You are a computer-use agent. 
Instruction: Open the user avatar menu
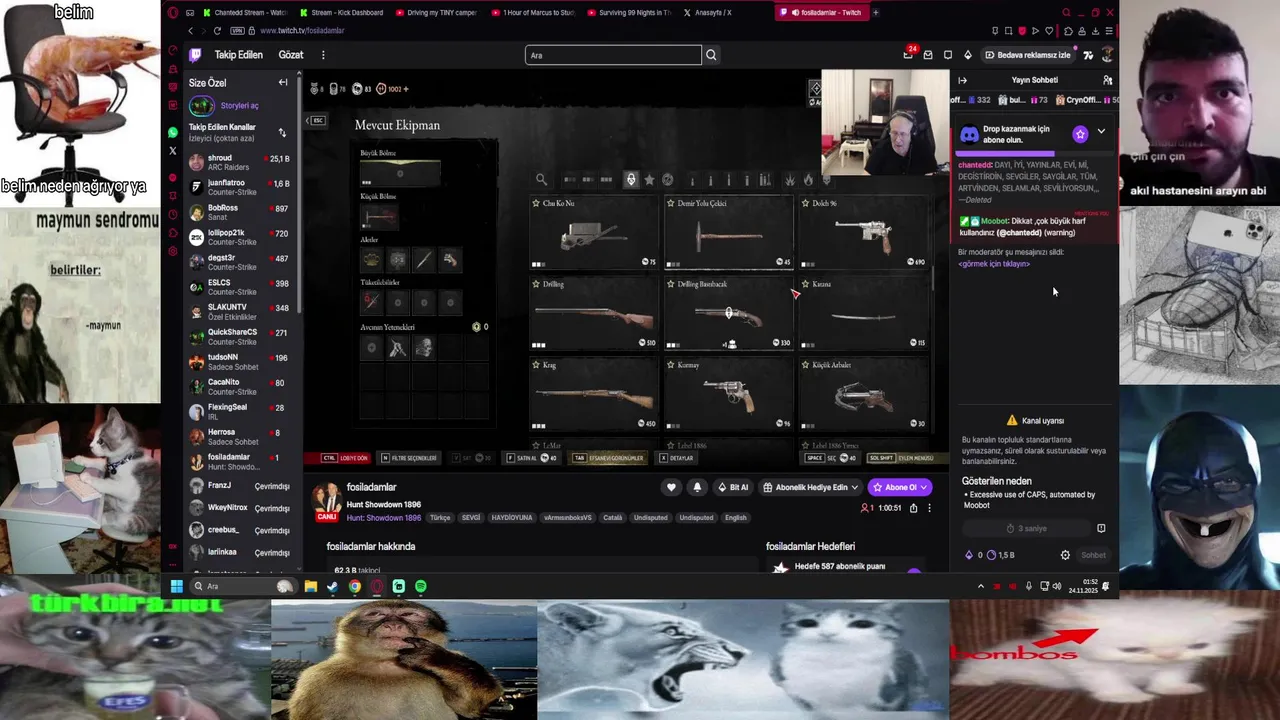coord(1107,55)
